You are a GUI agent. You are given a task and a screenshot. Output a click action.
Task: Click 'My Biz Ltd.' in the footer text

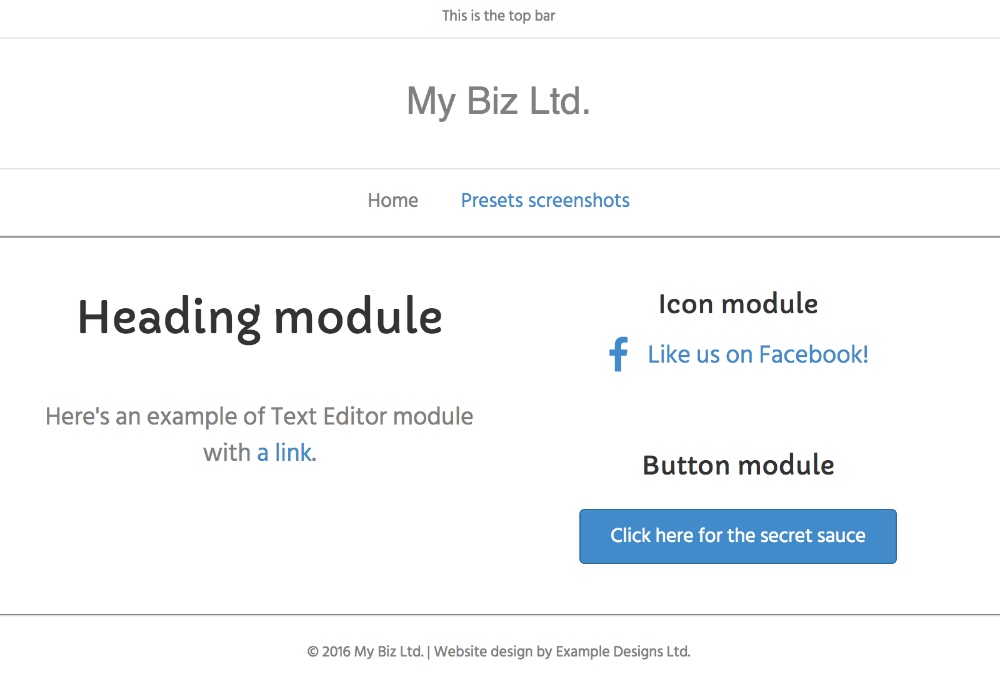pyautogui.click(x=388, y=652)
